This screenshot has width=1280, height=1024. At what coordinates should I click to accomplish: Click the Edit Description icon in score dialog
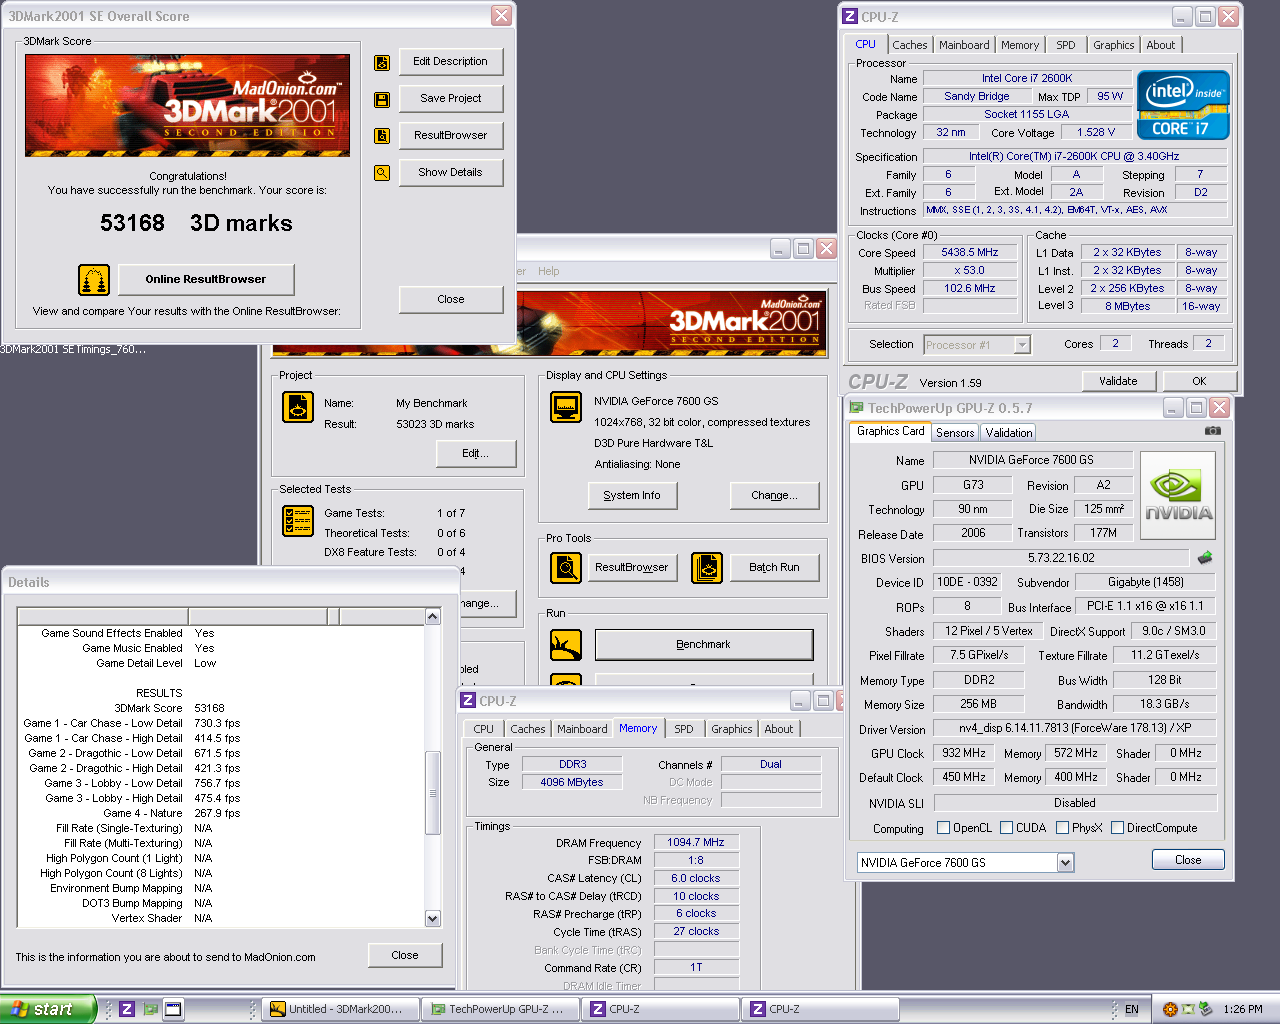[x=382, y=63]
